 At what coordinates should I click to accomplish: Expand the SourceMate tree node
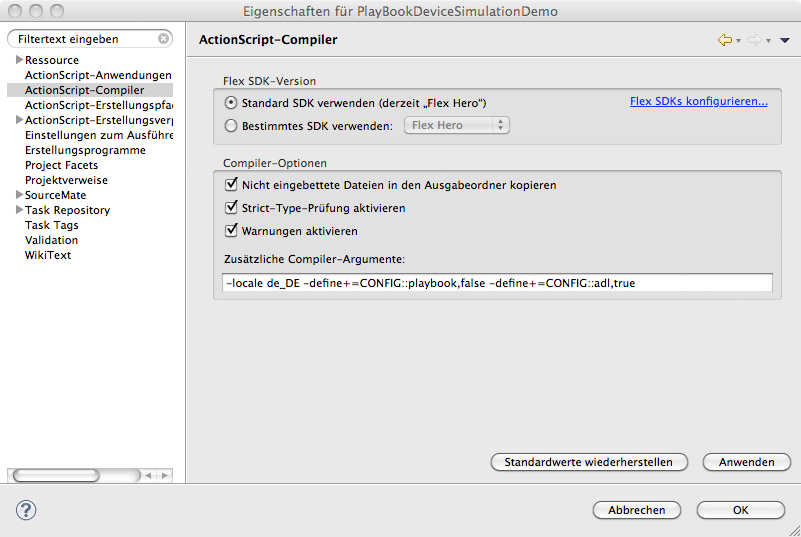(x=19, y=195)
